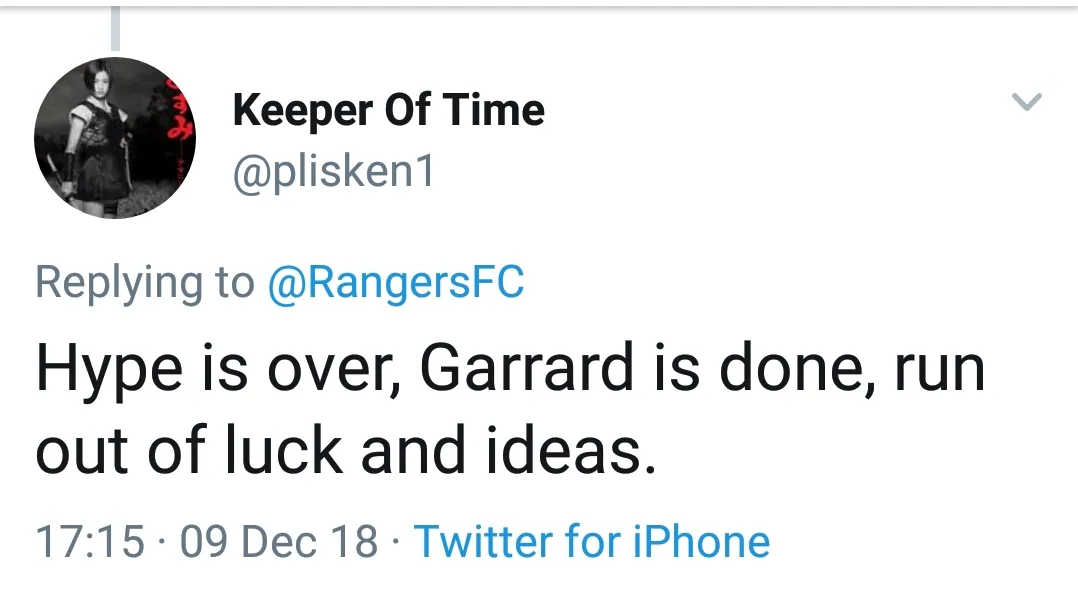The width and height of the screenshot is (1078, 589).
Task: Click the Replying to label
Action: point(145,283)
